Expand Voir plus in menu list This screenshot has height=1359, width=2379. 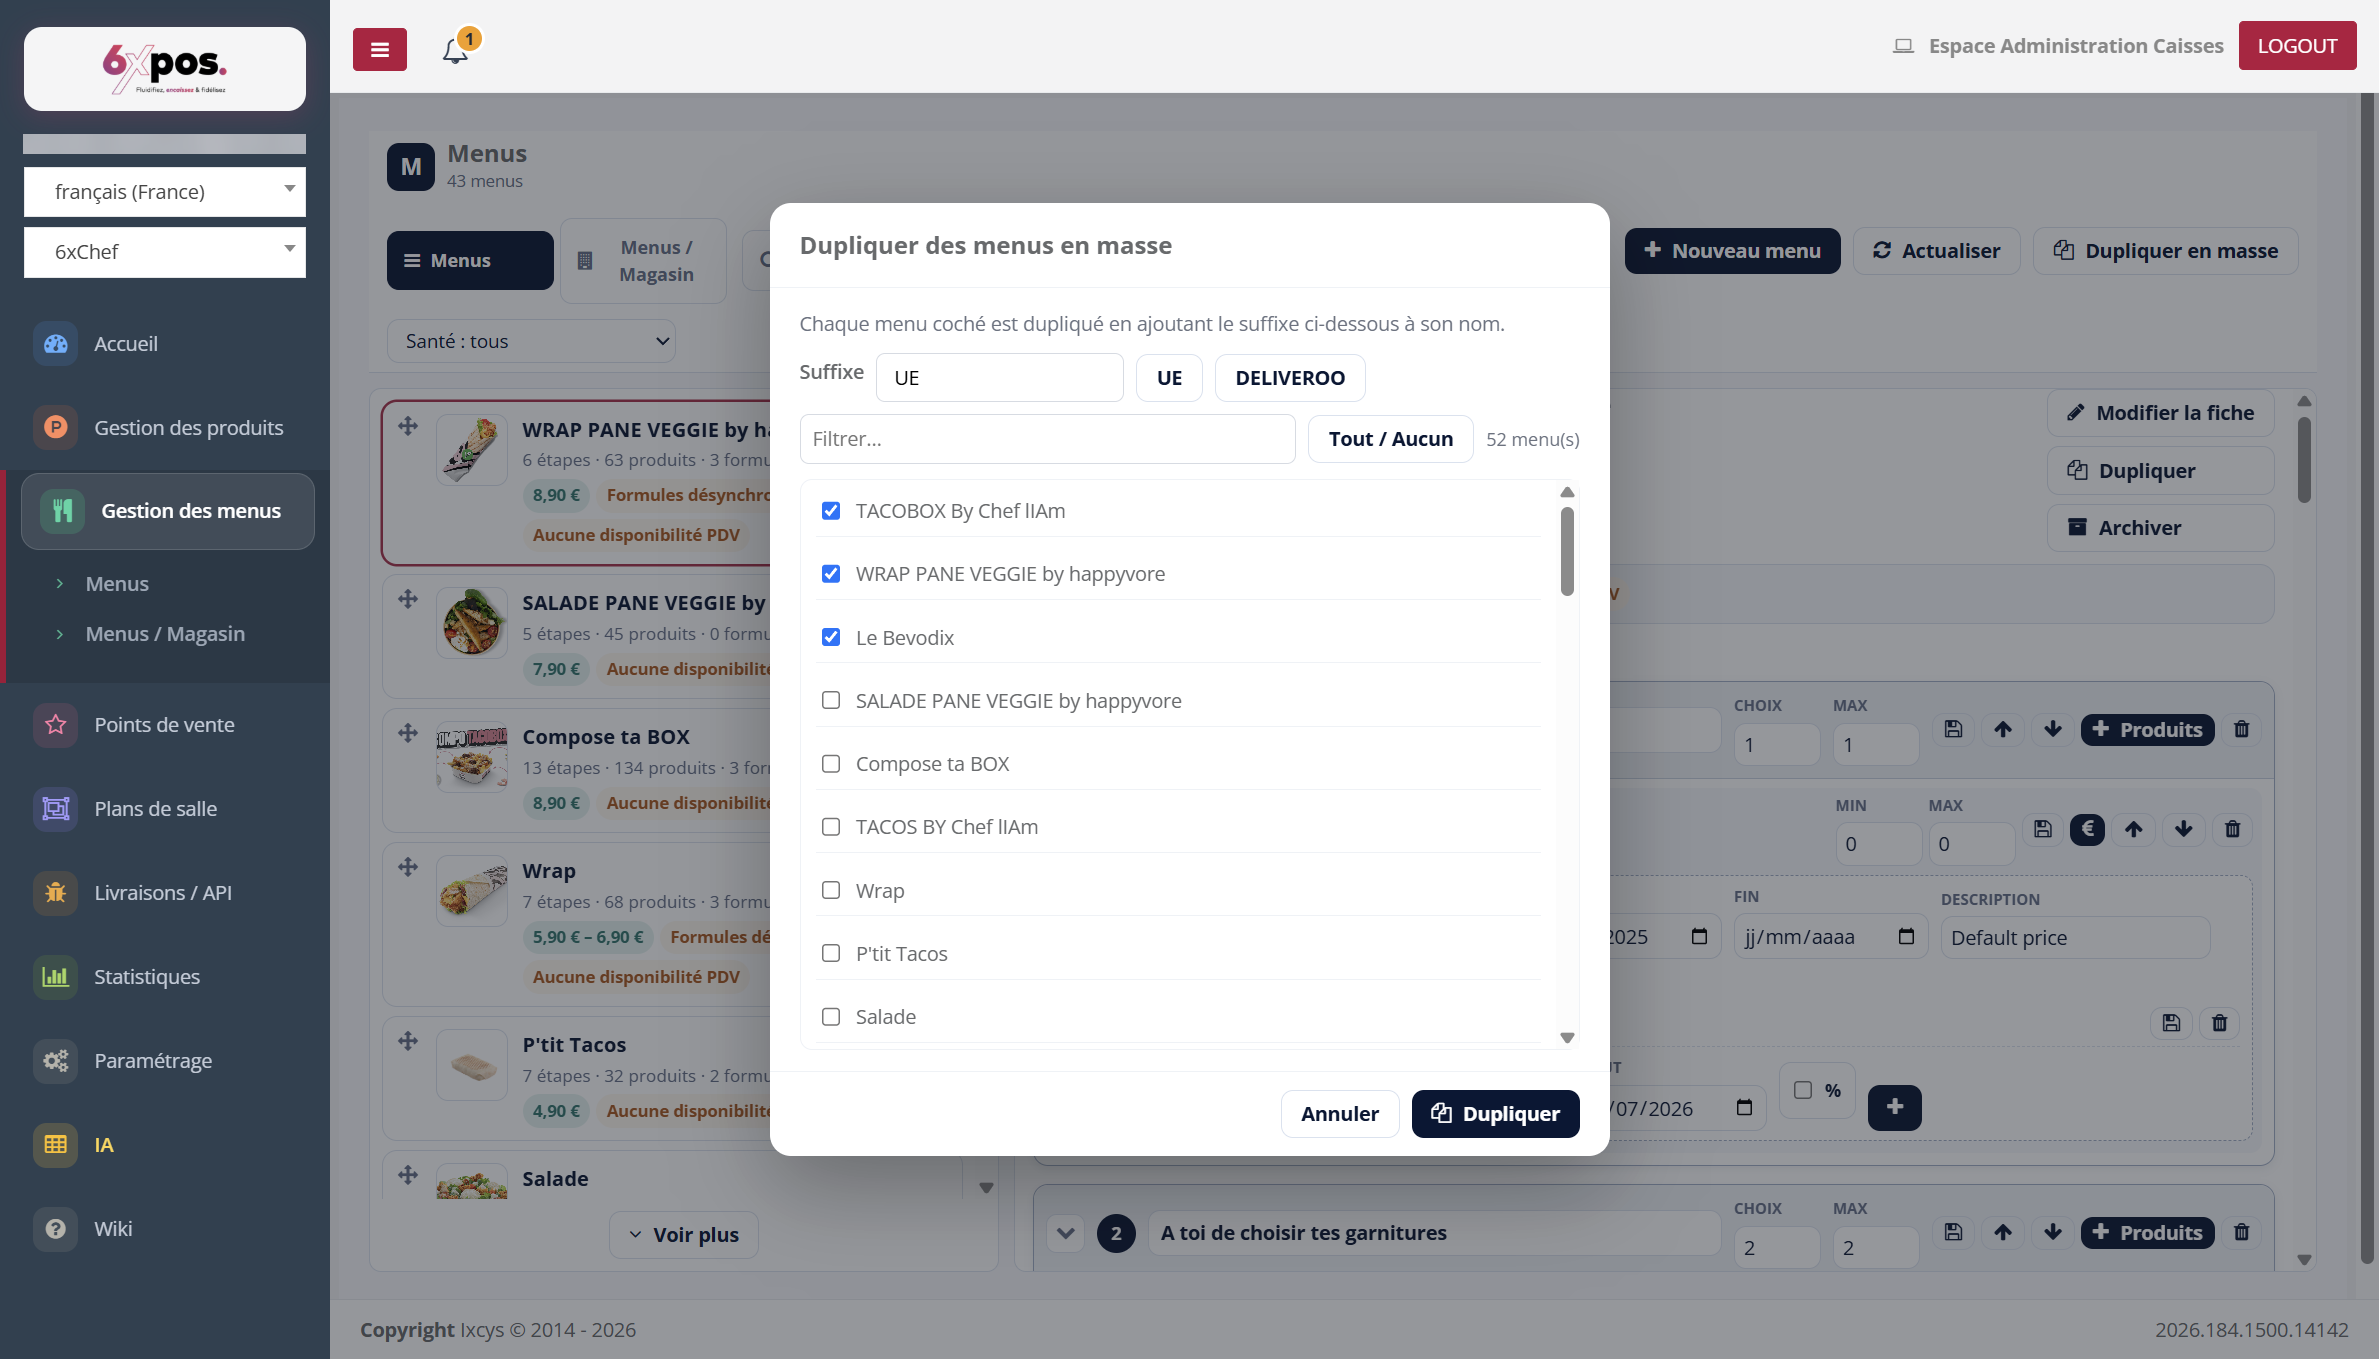point(684,1235)
